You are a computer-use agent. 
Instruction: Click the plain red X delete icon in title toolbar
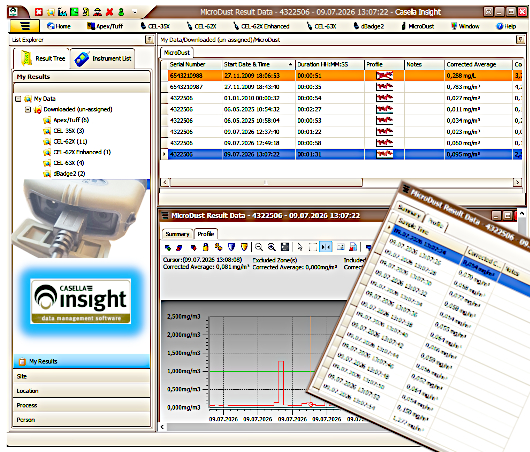click(110, 12)
